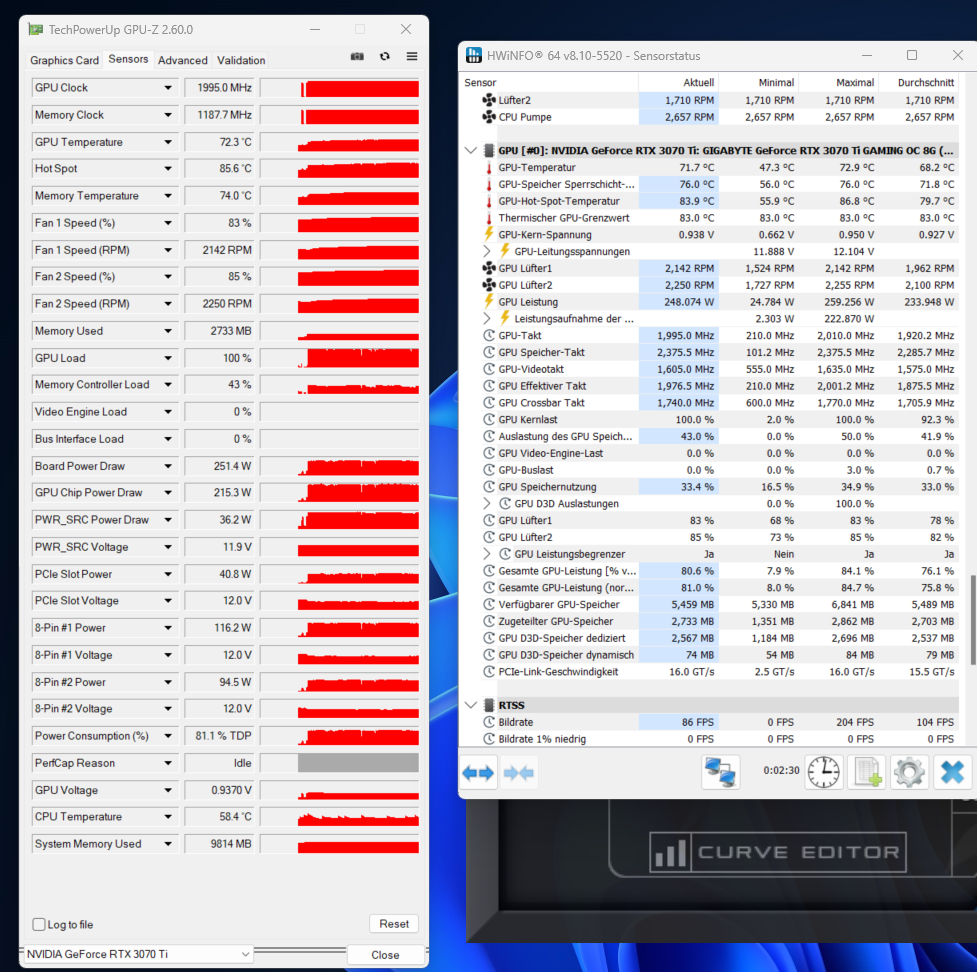The height and width of the screenshot is (972, 977).
Task: Open the Advanced tab
Action: pos(183,60)
